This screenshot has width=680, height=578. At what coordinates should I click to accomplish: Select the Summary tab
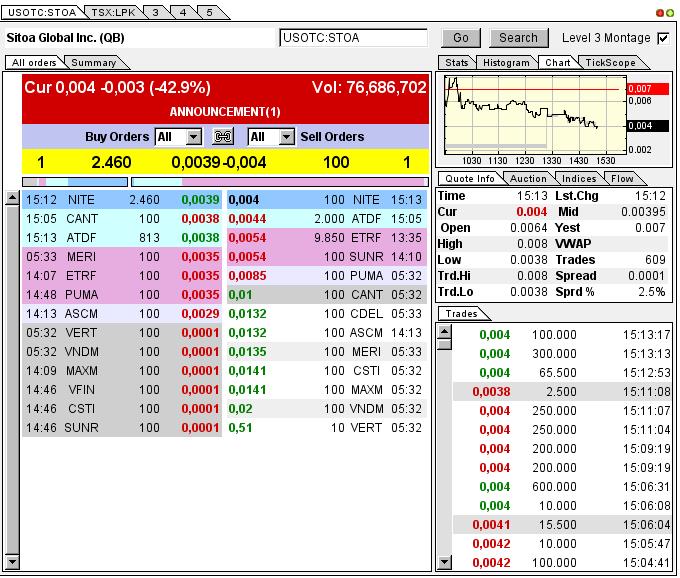pos(94,62)
